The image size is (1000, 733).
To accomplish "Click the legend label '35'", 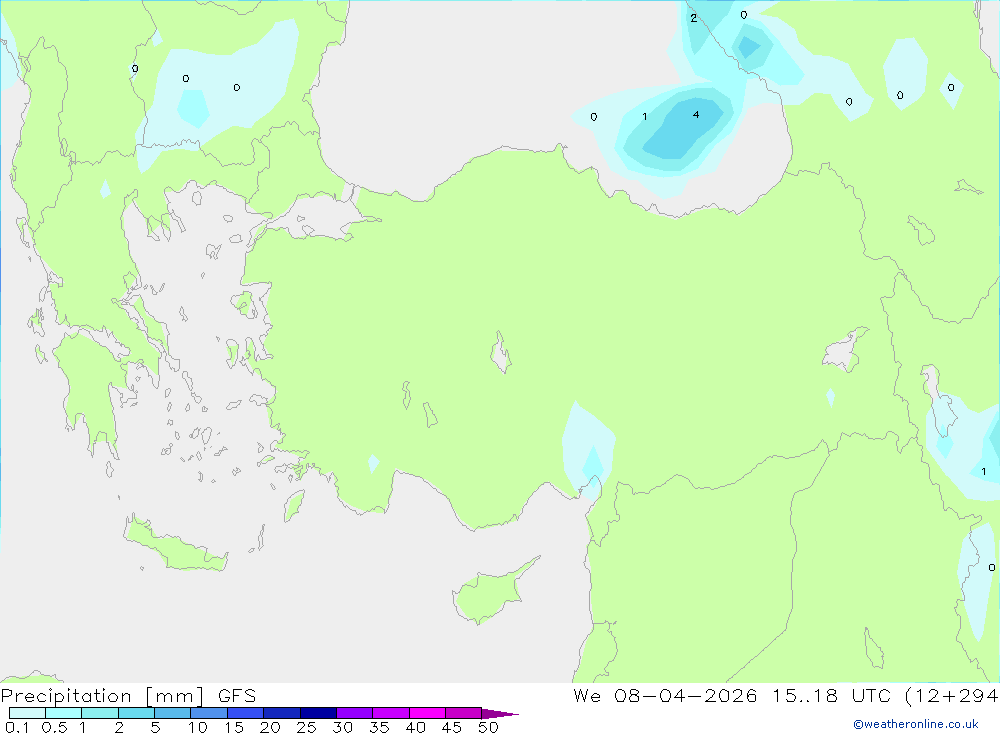I will [379, 727].
